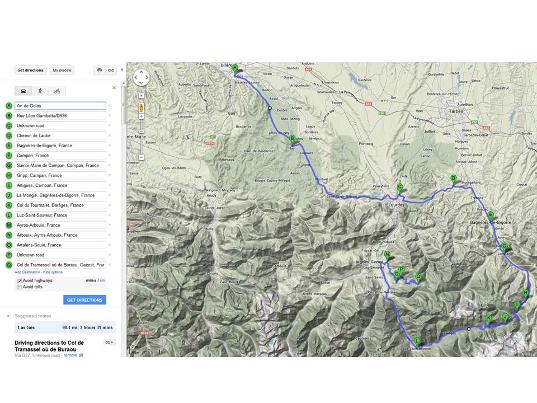Click the Driving directions to Col de Tramassel heading
Viewport: 537px width, 403px height.
49,346
